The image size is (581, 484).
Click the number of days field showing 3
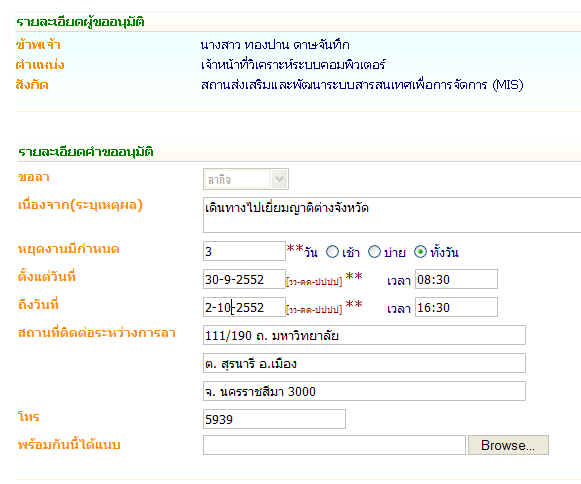244,251
